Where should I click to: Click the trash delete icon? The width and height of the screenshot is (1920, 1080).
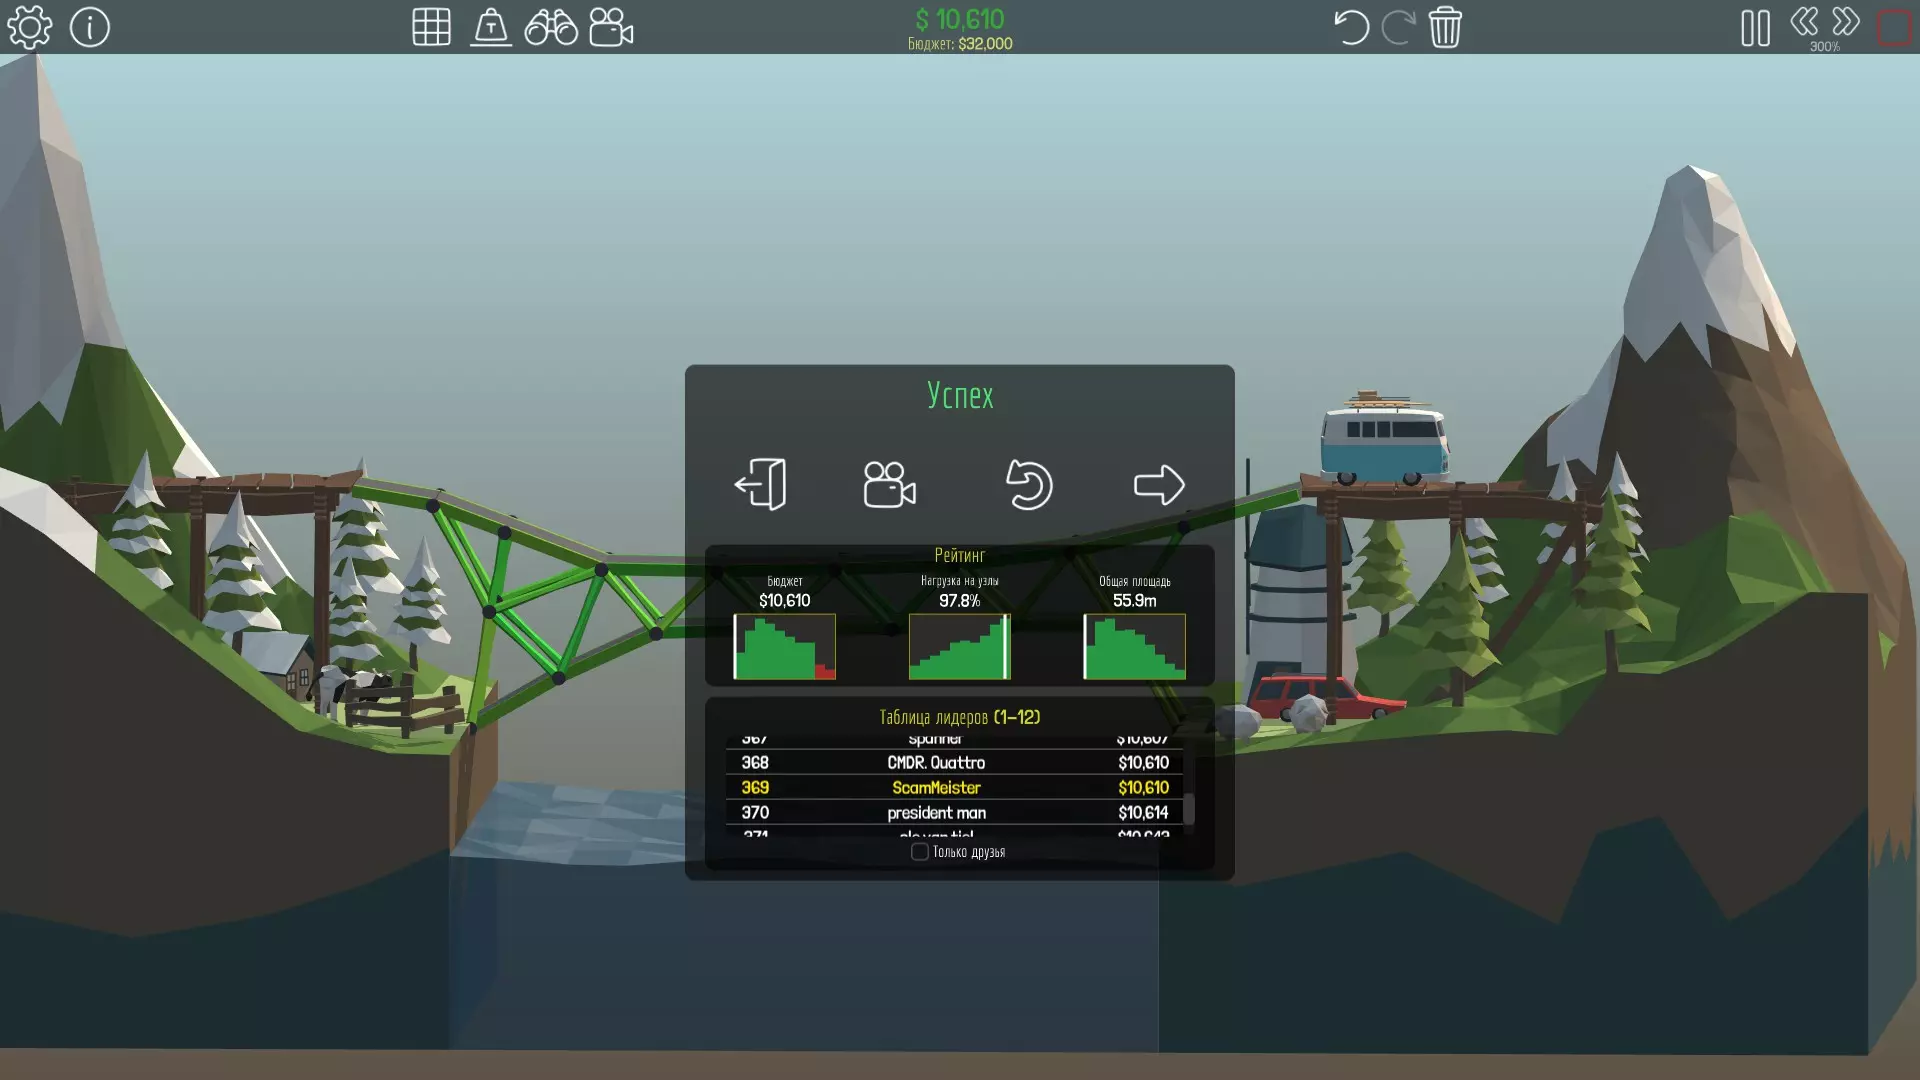click(1445, 27)
